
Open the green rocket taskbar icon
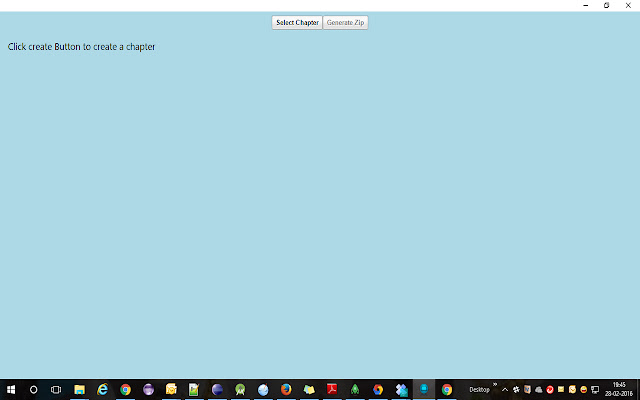(x=355, y=389)
